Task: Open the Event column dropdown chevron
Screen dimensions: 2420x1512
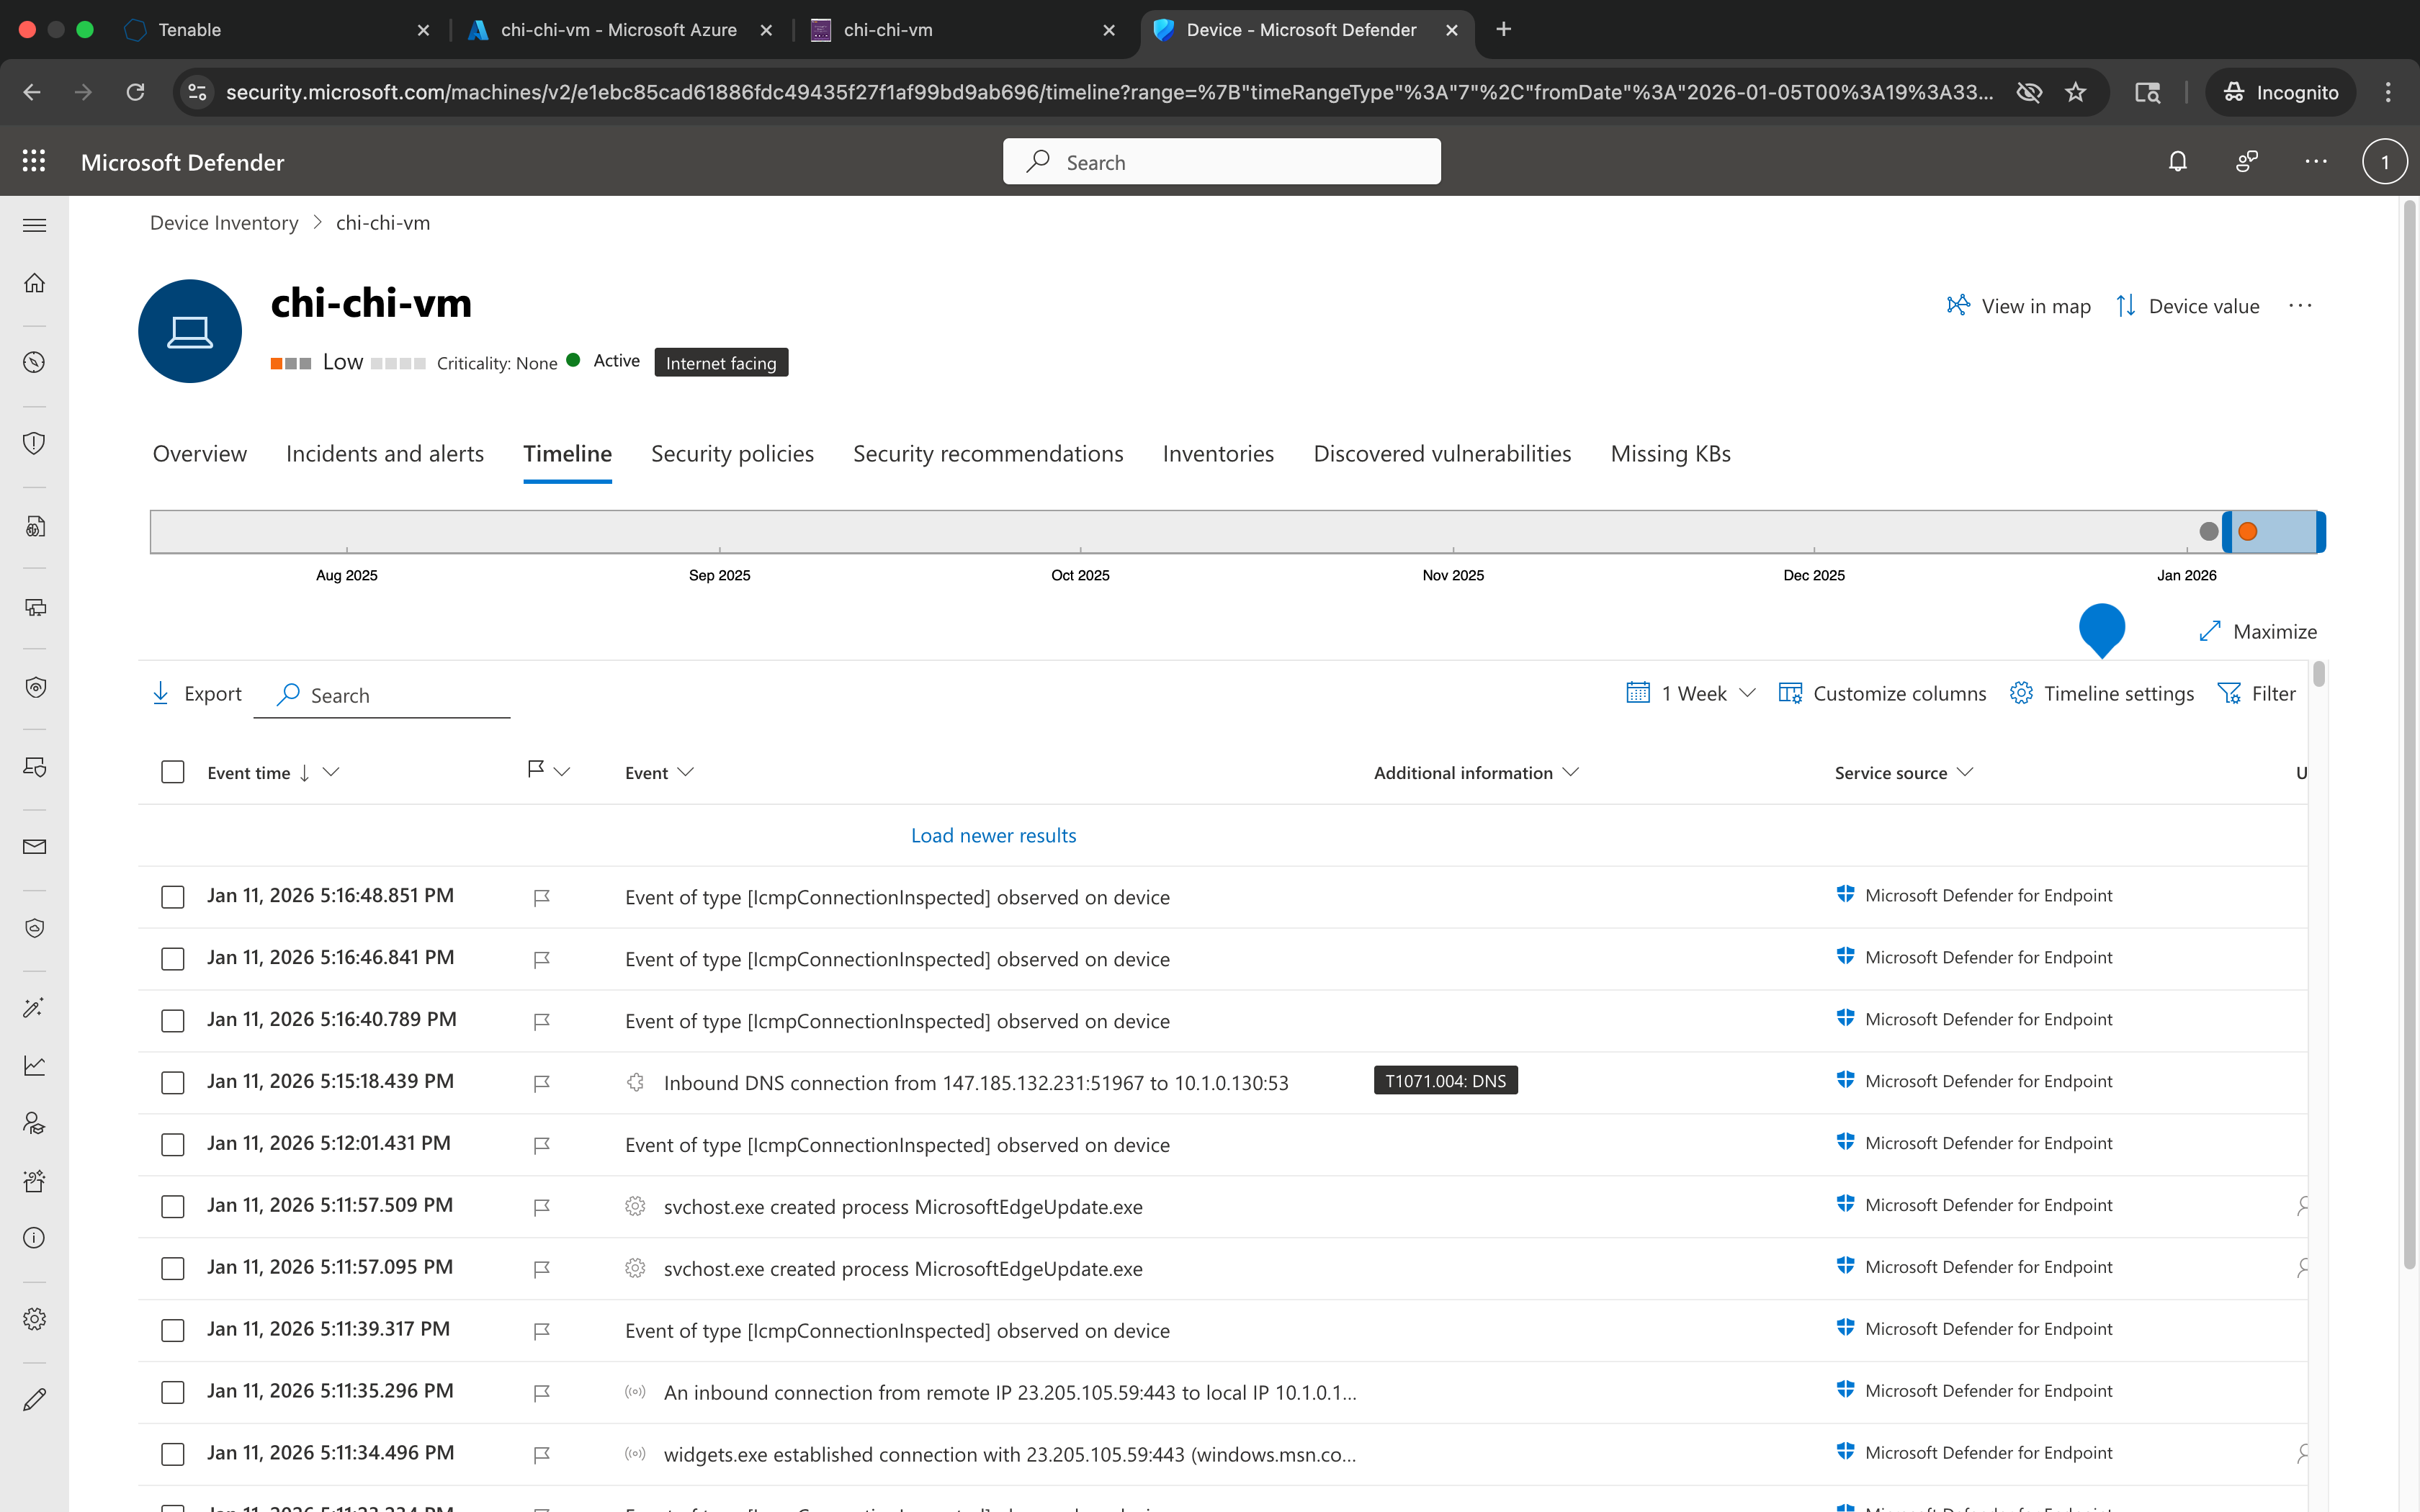Action: [685, 772]
